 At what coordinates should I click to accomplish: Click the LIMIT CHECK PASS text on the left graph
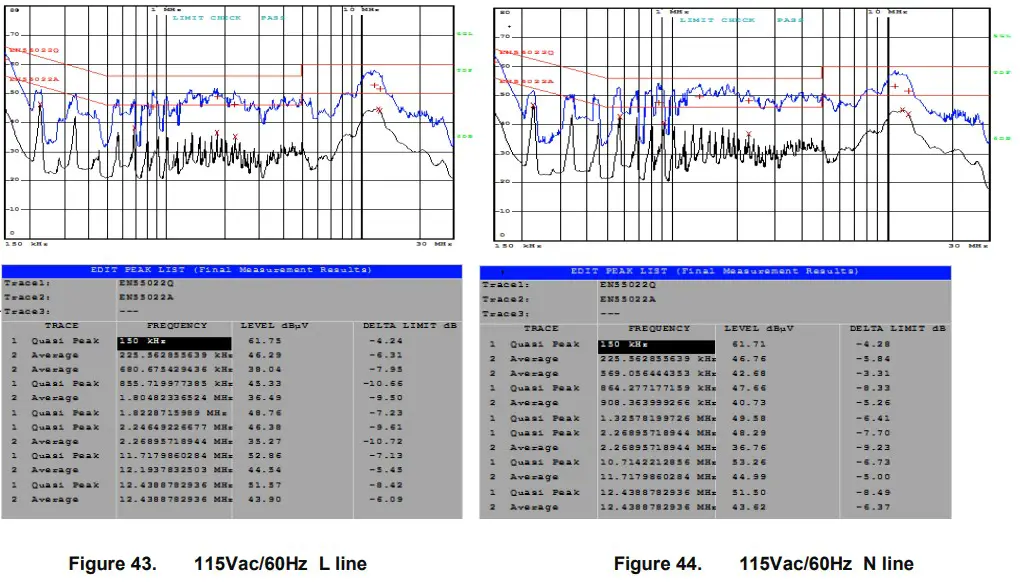229,18
